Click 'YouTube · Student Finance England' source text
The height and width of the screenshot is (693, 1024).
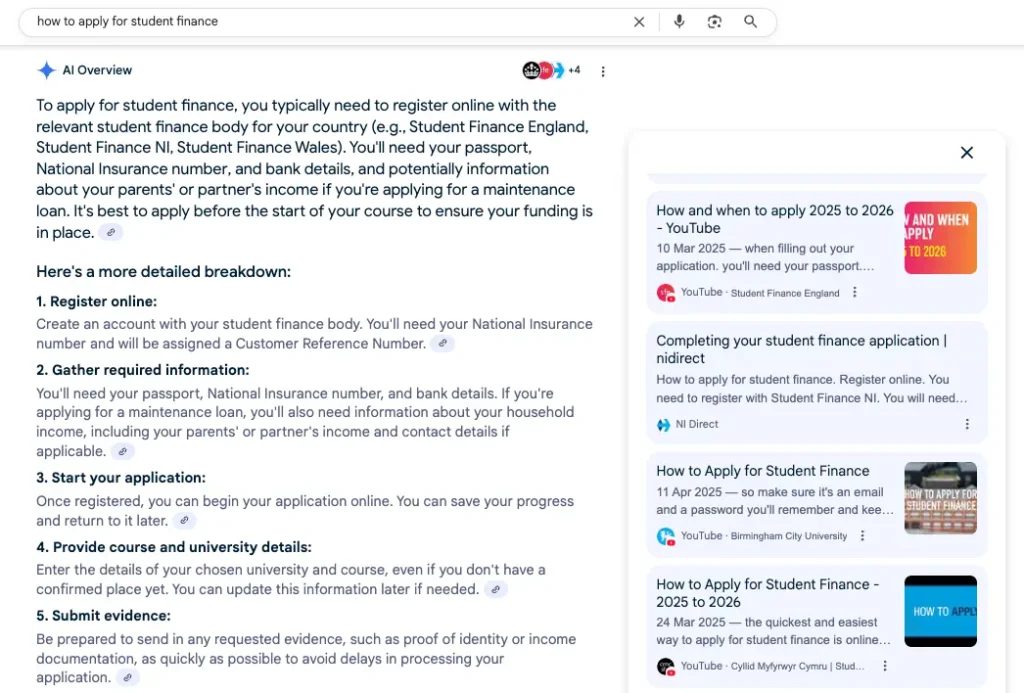(760, 293)
